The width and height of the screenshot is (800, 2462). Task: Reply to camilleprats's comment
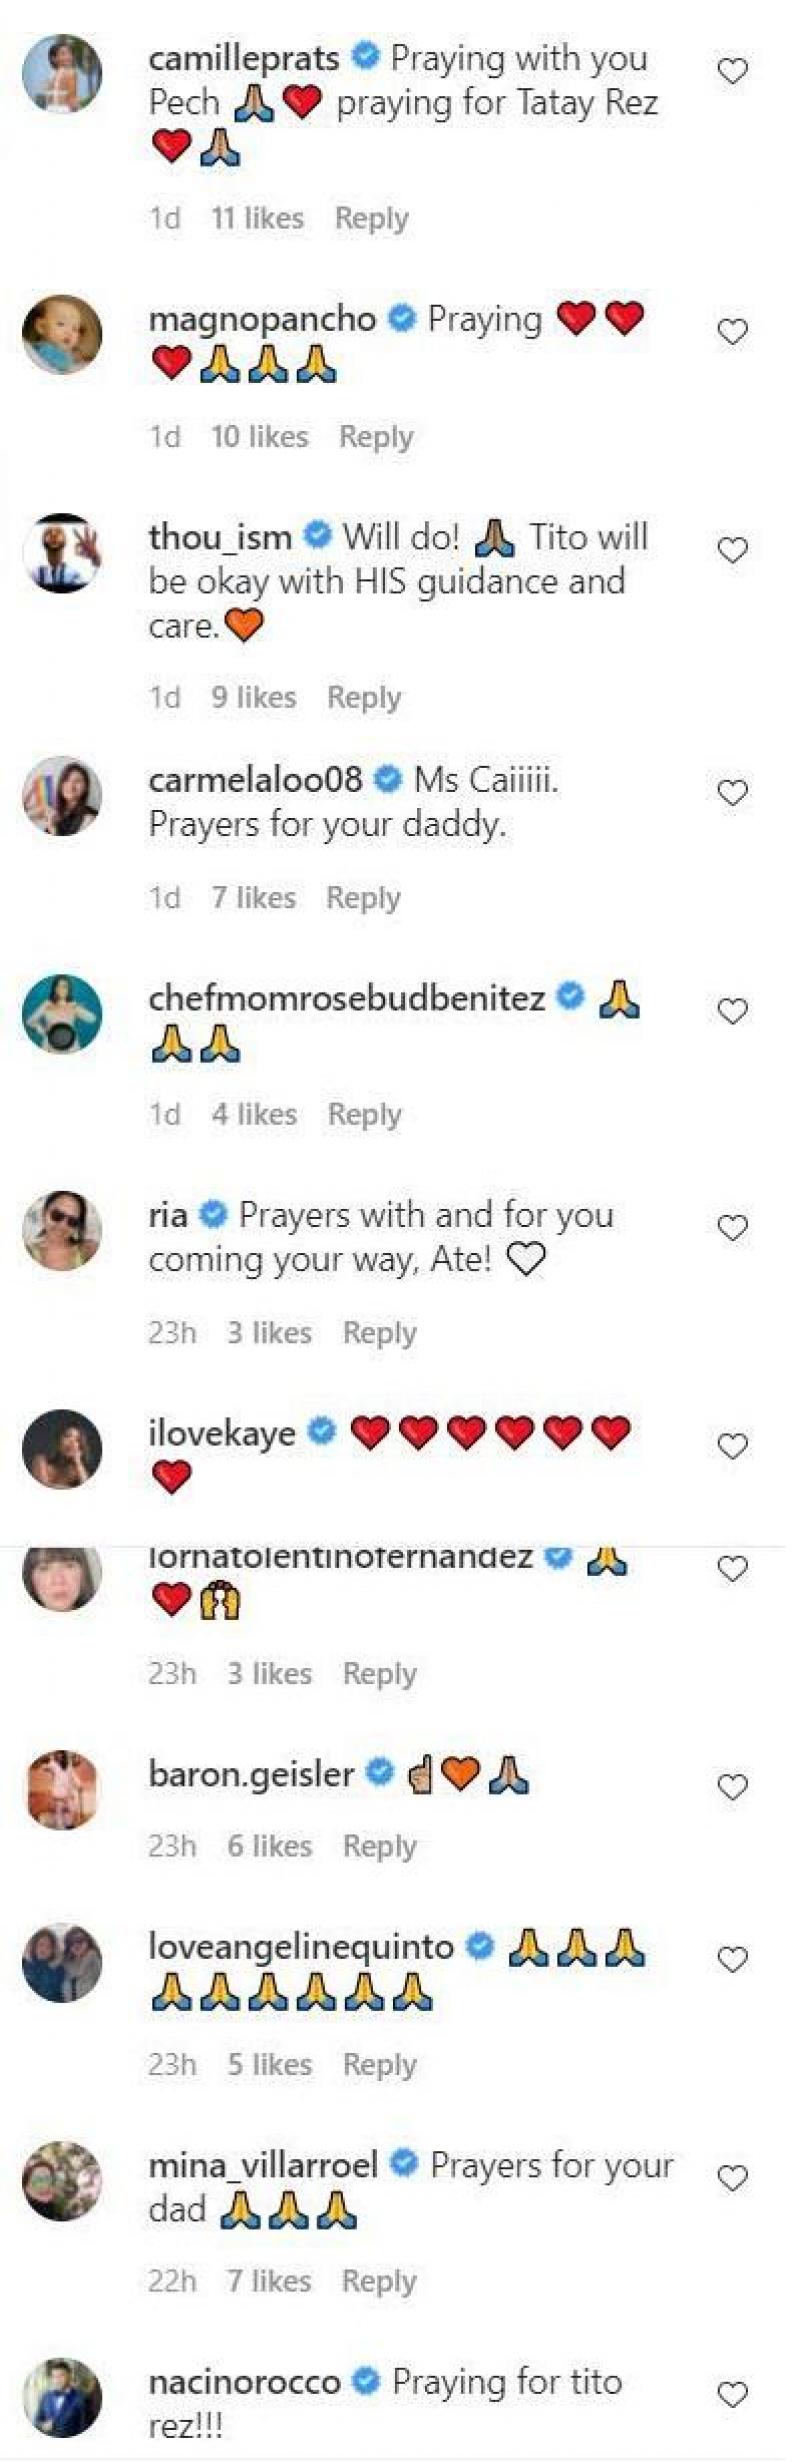(x=371, y=218)
